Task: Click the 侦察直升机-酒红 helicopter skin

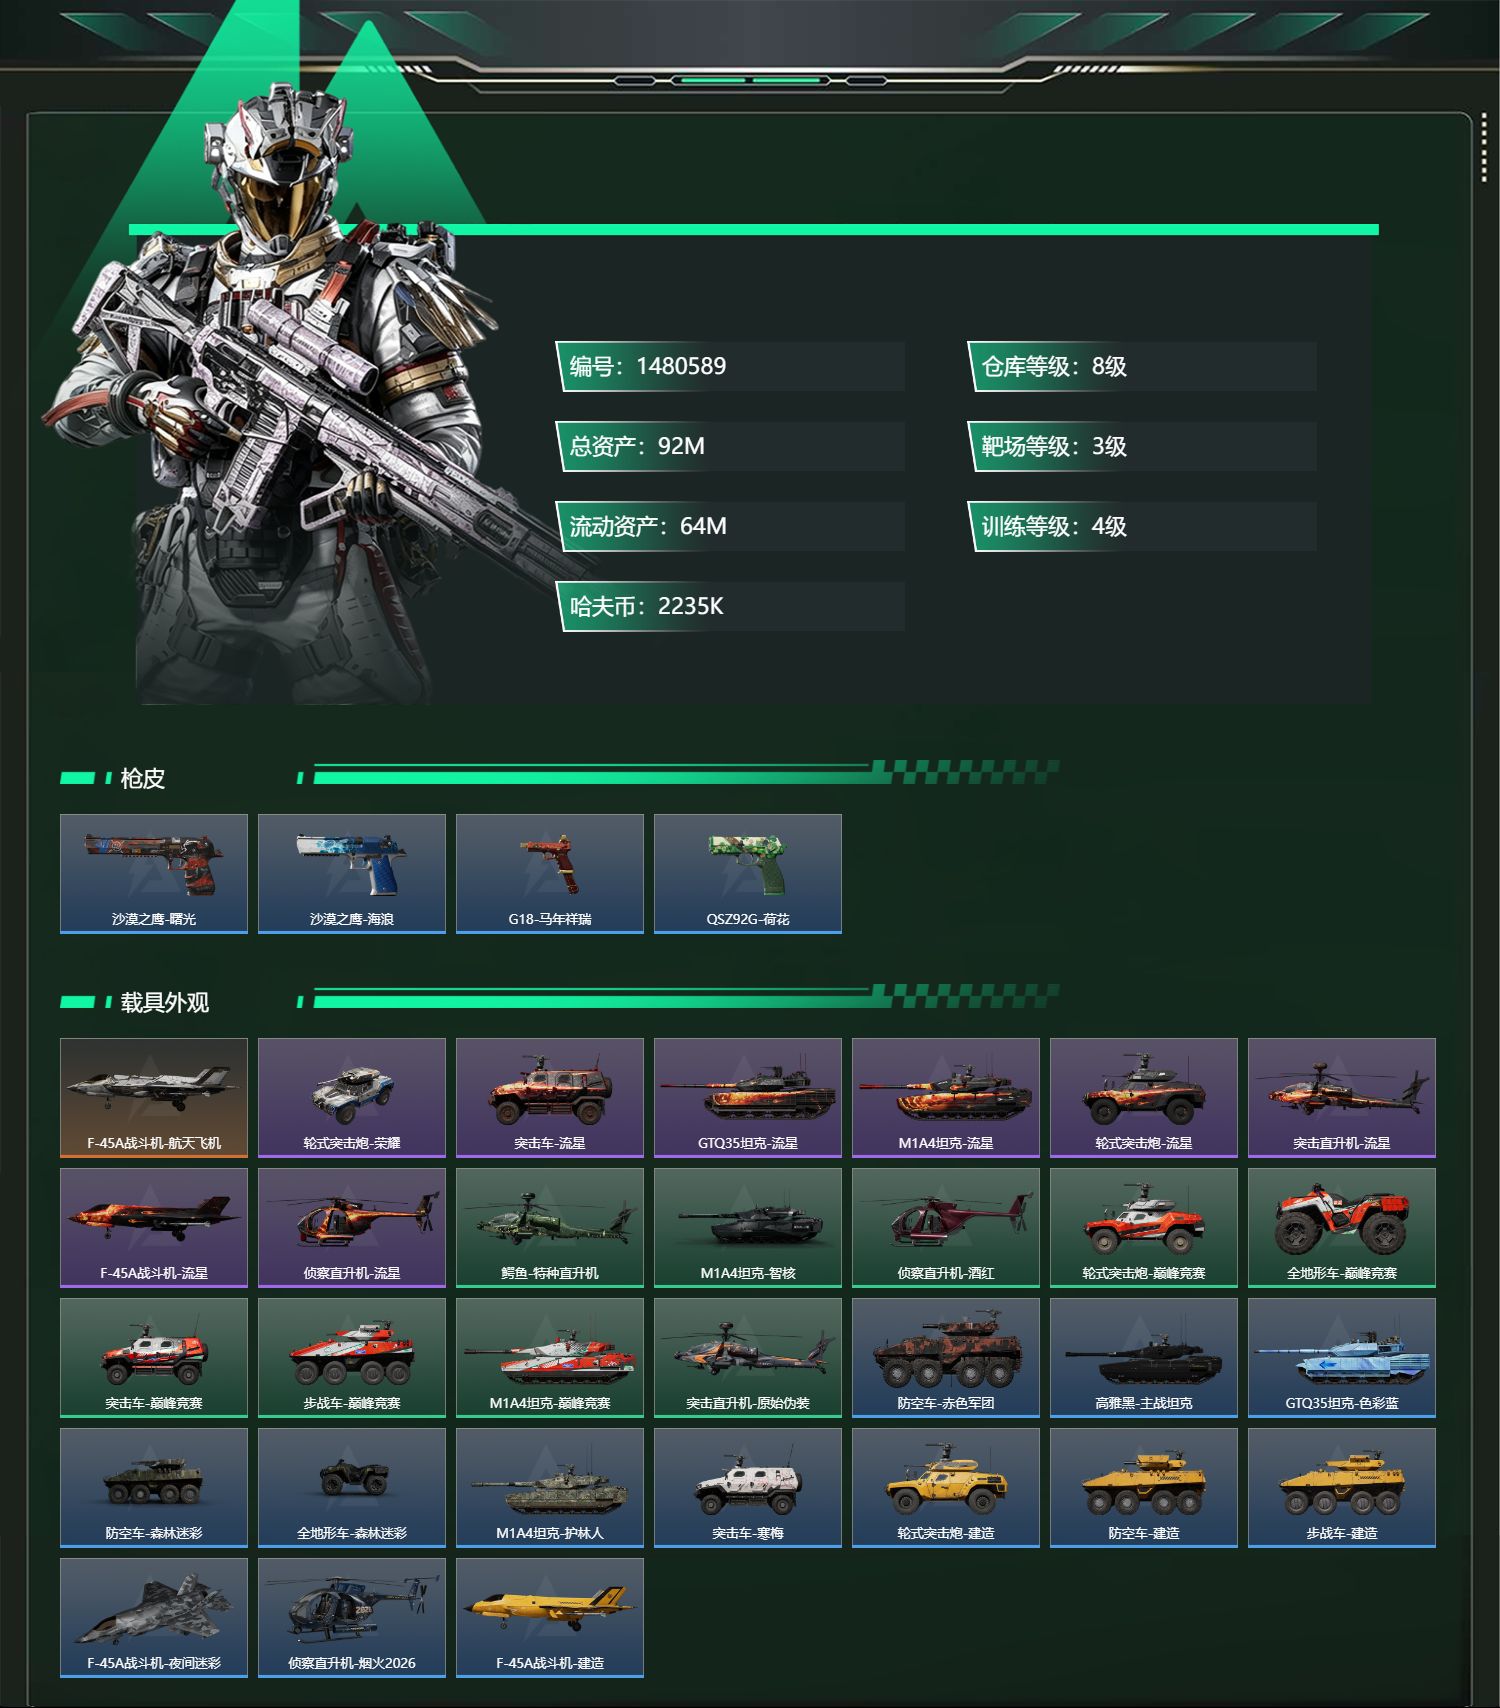Action: 946,1228
